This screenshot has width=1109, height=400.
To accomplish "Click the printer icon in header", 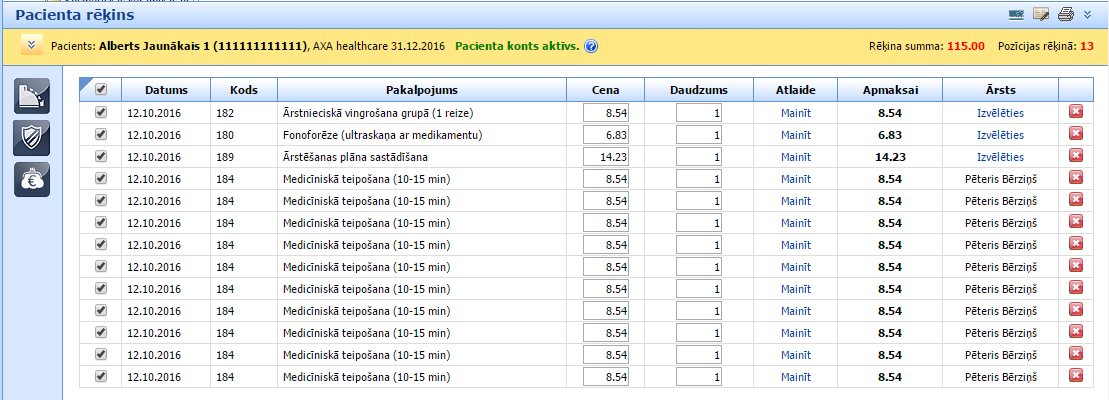I will [x=1066, y=14].
